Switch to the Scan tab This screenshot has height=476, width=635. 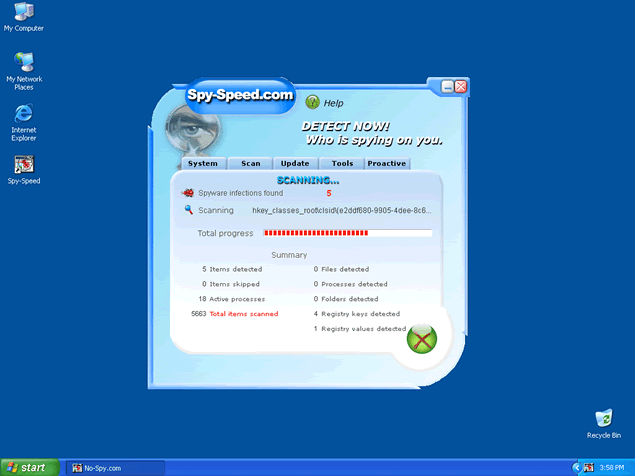250,163
